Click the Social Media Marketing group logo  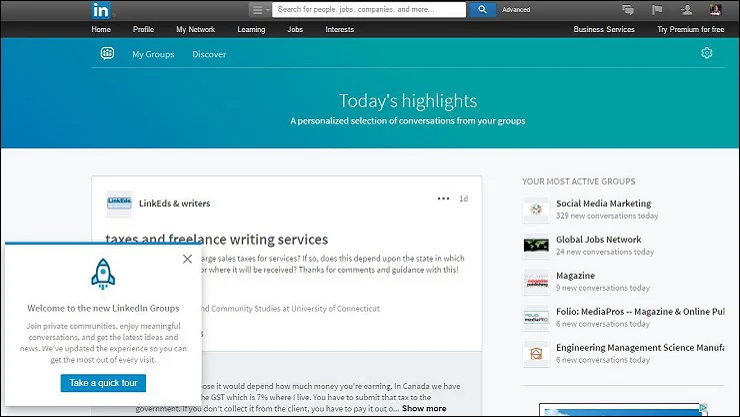point(536,209)
